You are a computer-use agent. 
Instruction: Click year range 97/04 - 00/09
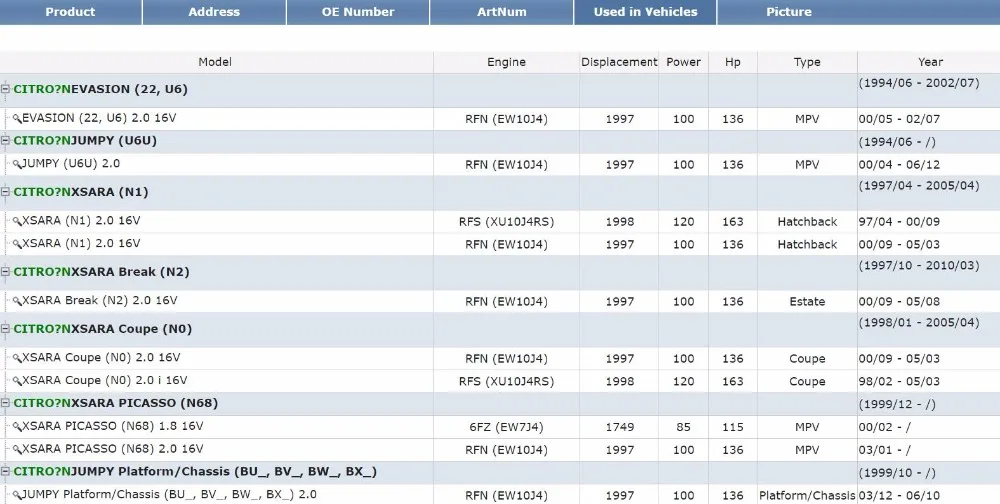pyautogui.click(x=899, y=221)
